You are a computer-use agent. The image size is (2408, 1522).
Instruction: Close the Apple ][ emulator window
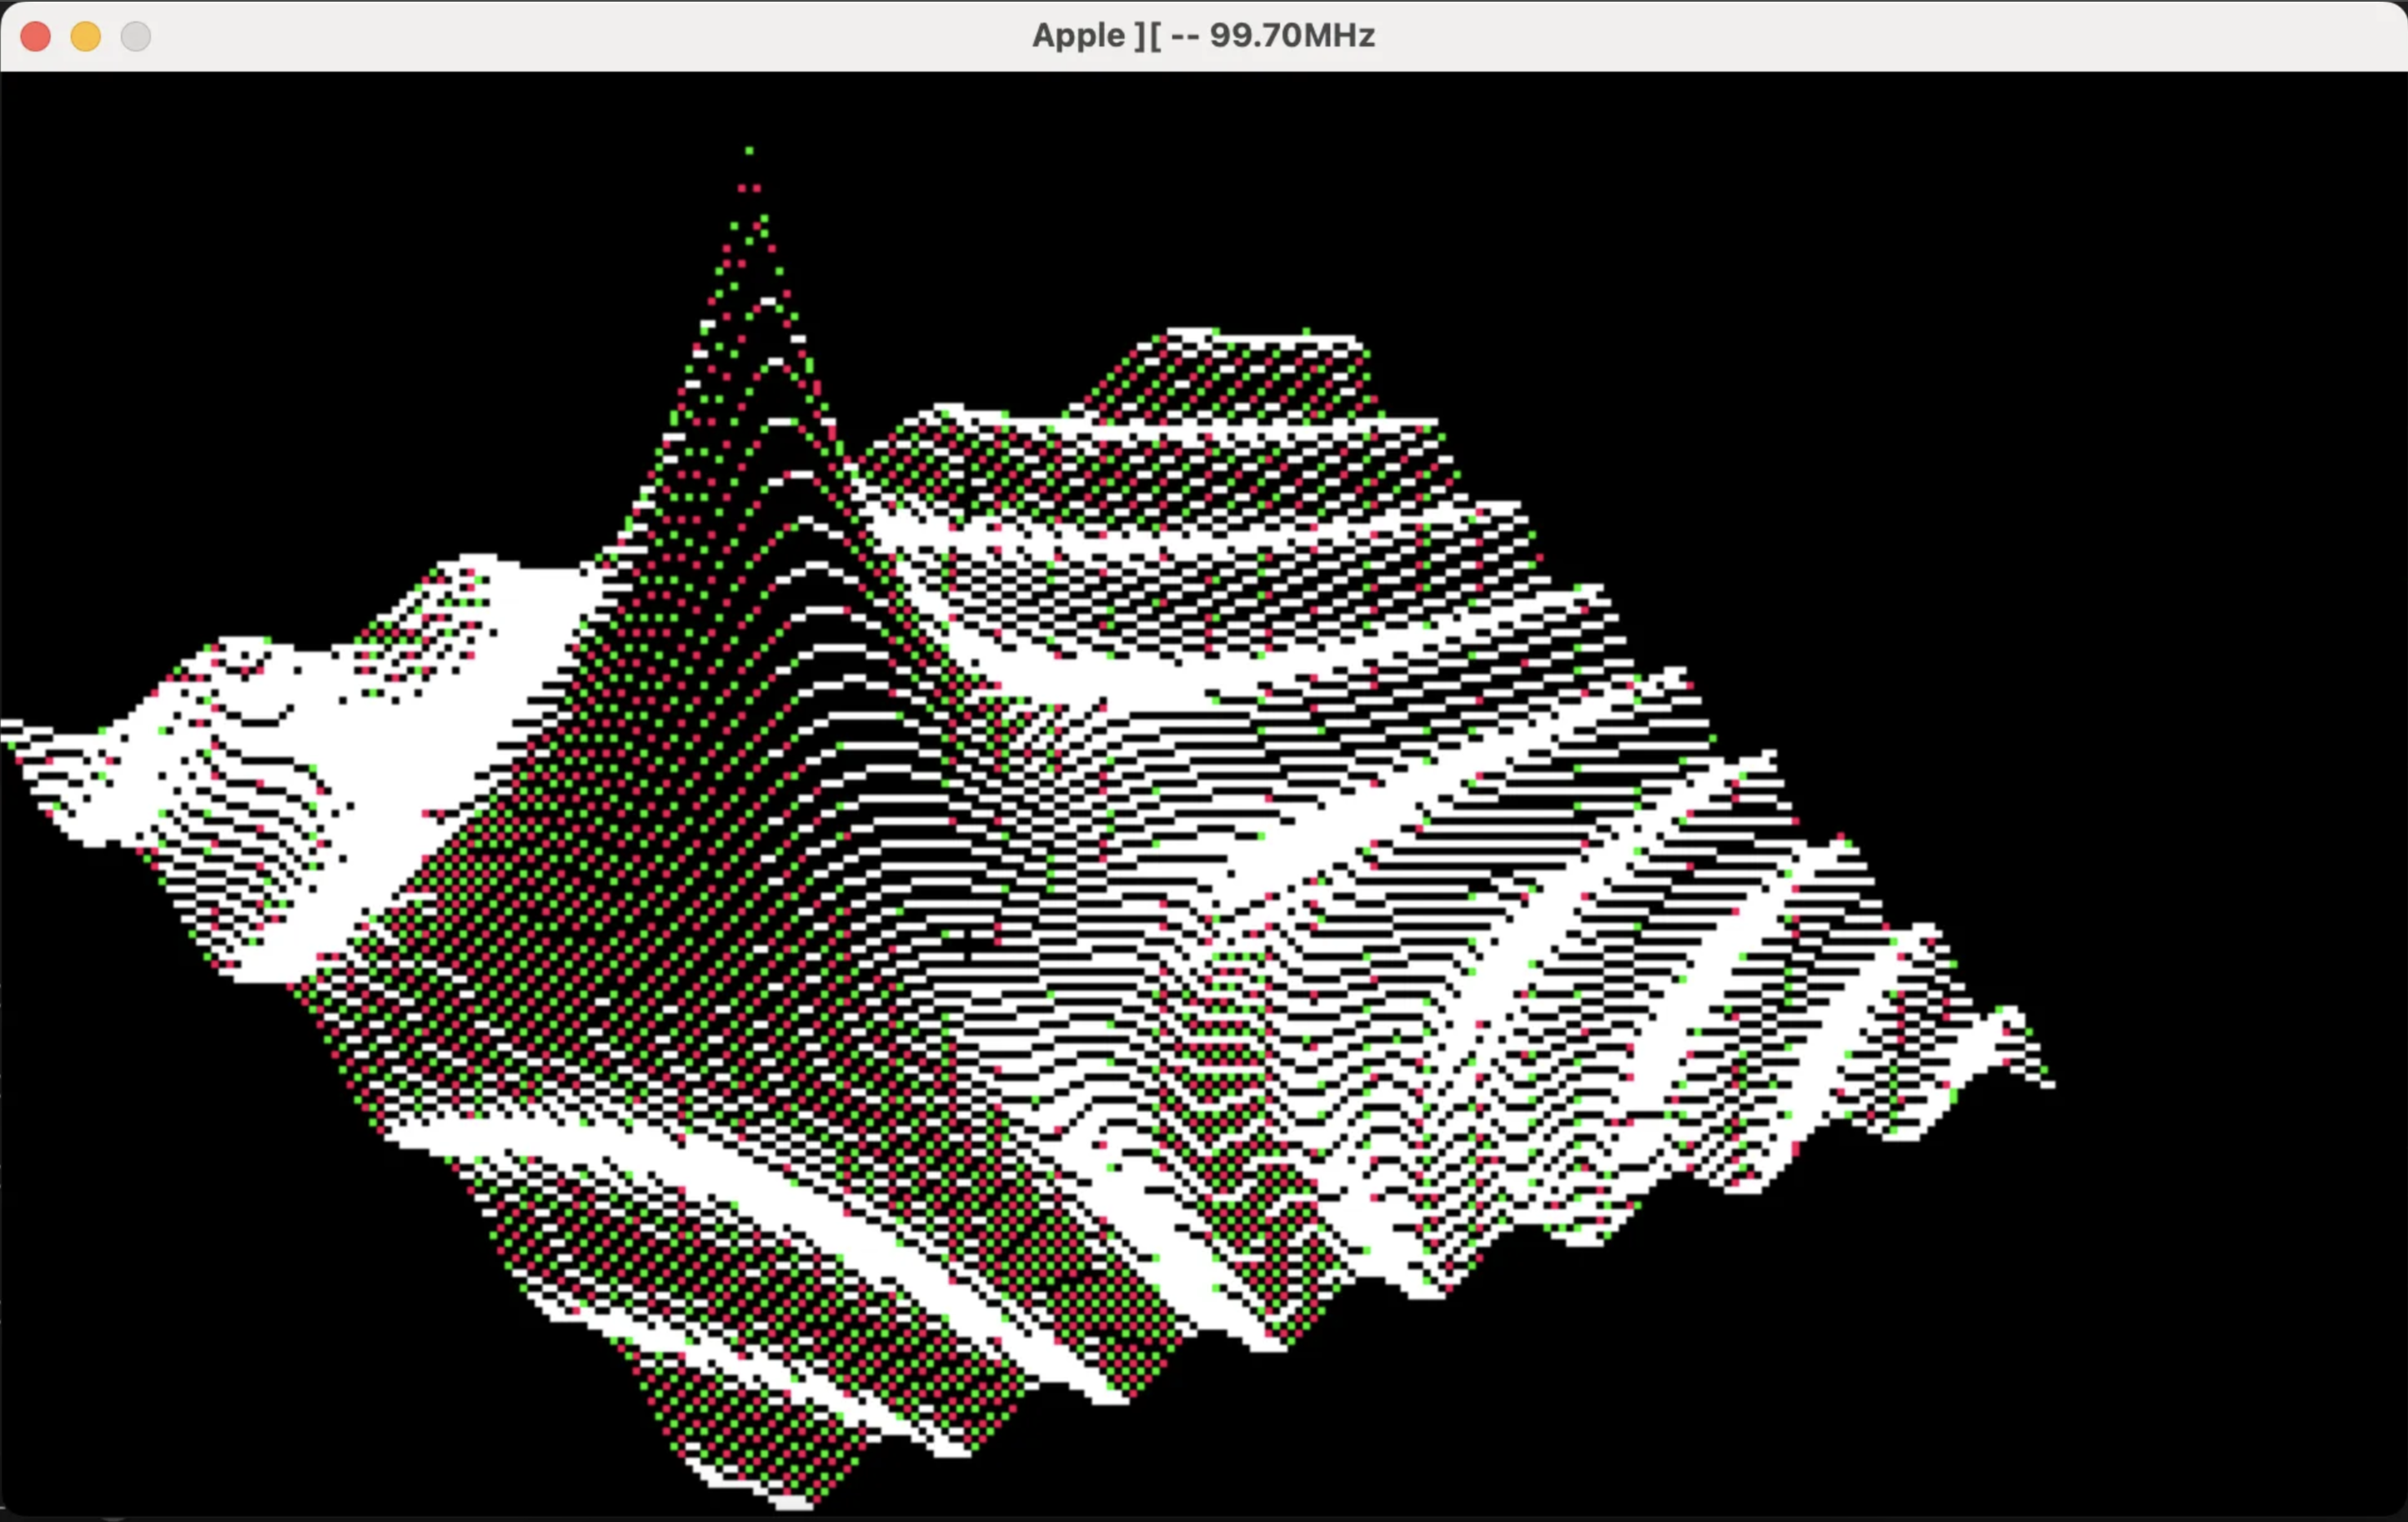[x=36, y=37]
